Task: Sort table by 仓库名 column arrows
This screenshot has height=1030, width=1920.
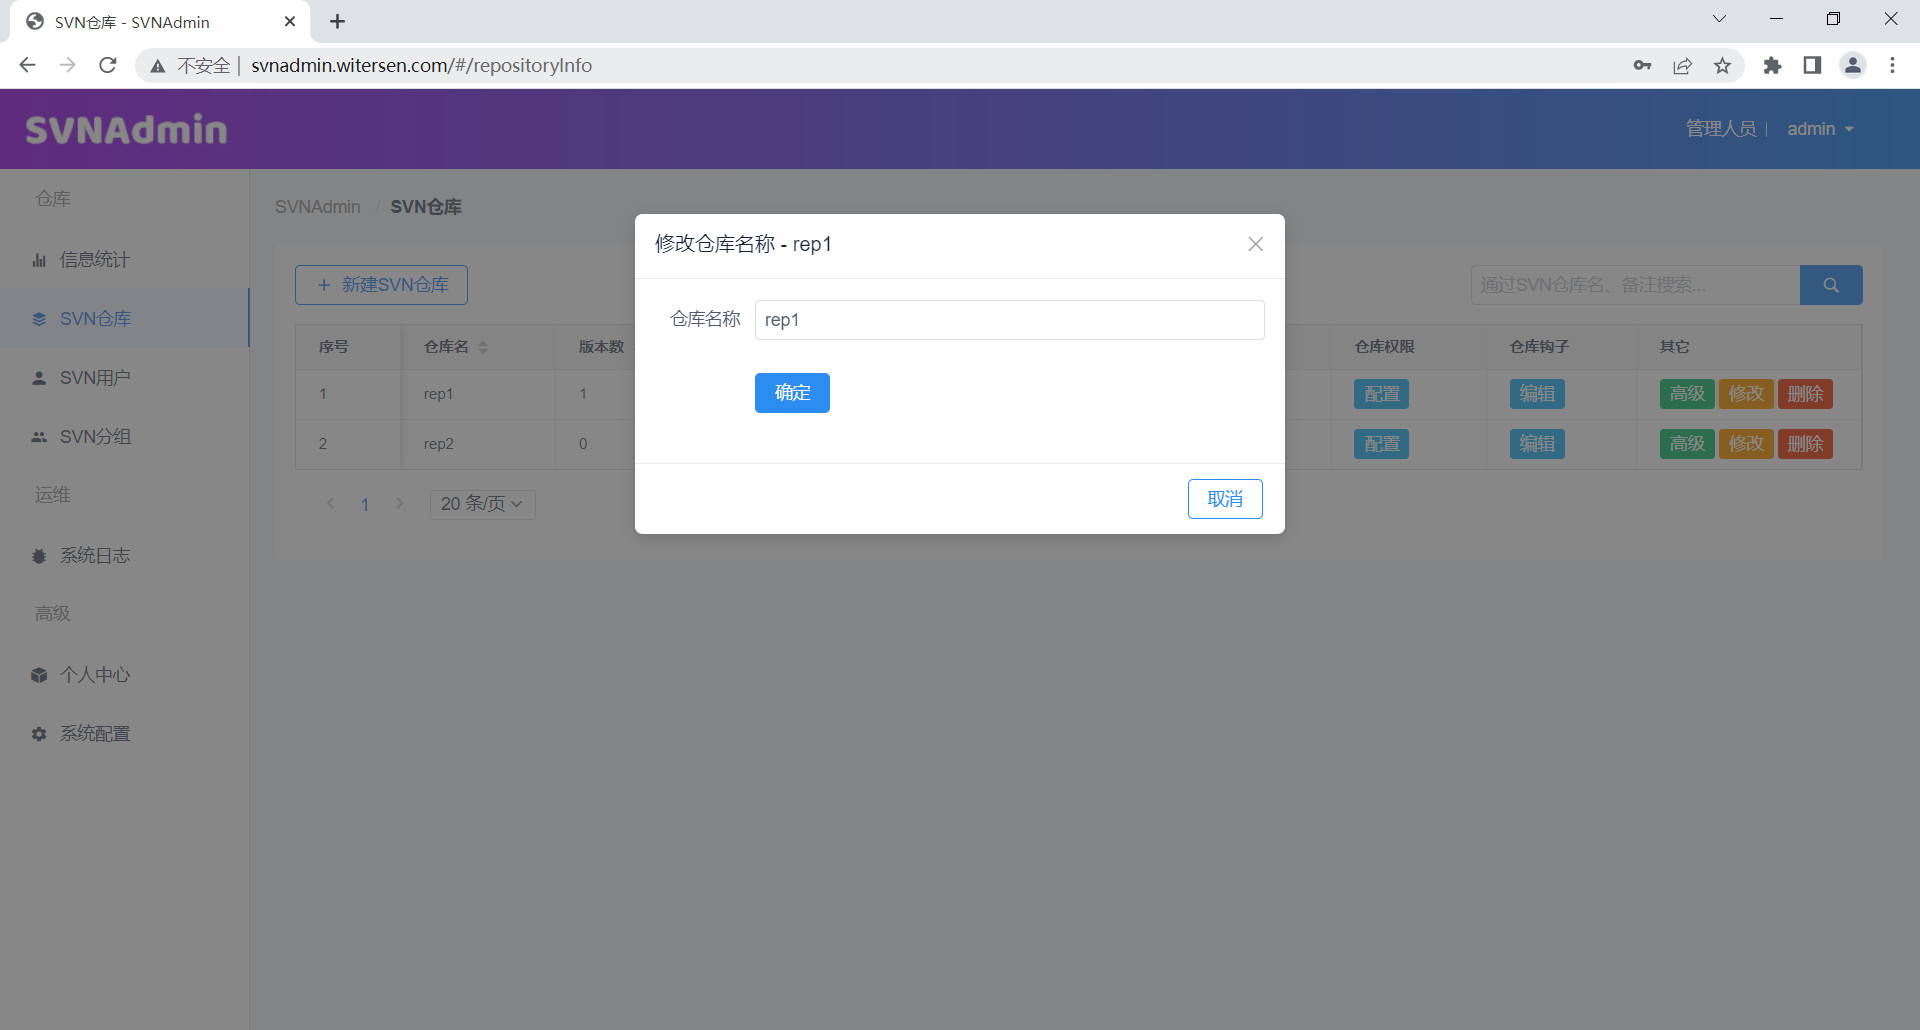Action: (x=483, y=347)
